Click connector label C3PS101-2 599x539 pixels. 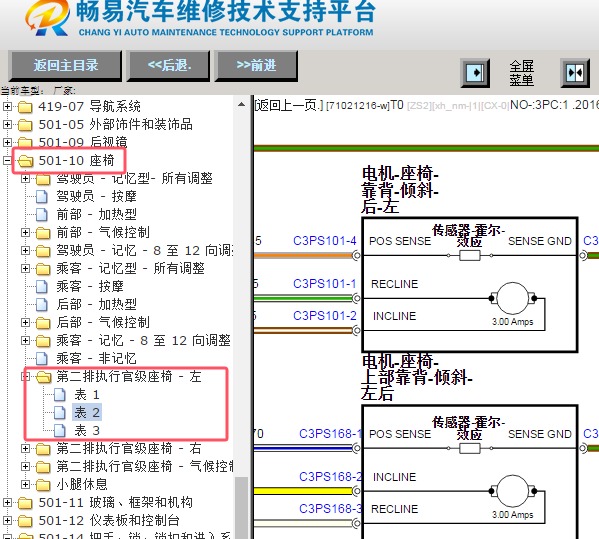[x=325, y=316]
